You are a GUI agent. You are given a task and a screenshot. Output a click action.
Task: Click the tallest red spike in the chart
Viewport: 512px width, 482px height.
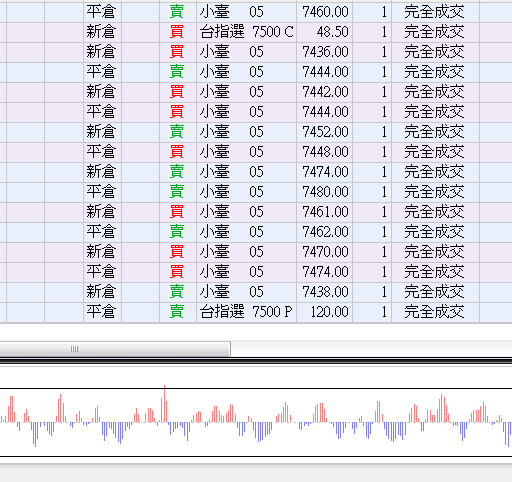(164, 404)
